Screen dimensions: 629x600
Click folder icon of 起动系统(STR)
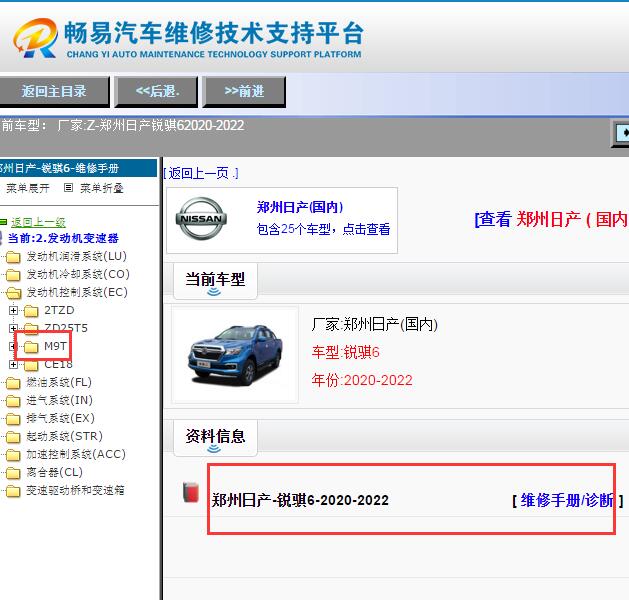pyautogui.click(x=13, y=437)
